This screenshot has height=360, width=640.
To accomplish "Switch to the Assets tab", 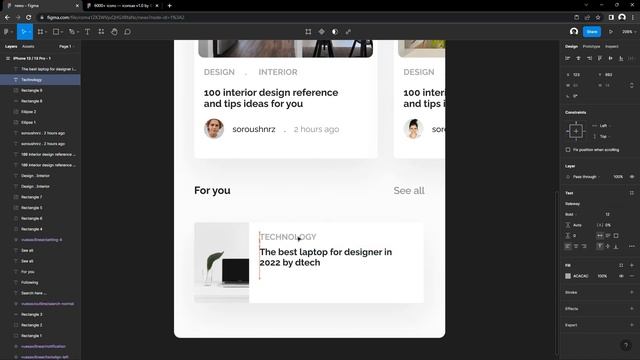I will click(28, 47).
